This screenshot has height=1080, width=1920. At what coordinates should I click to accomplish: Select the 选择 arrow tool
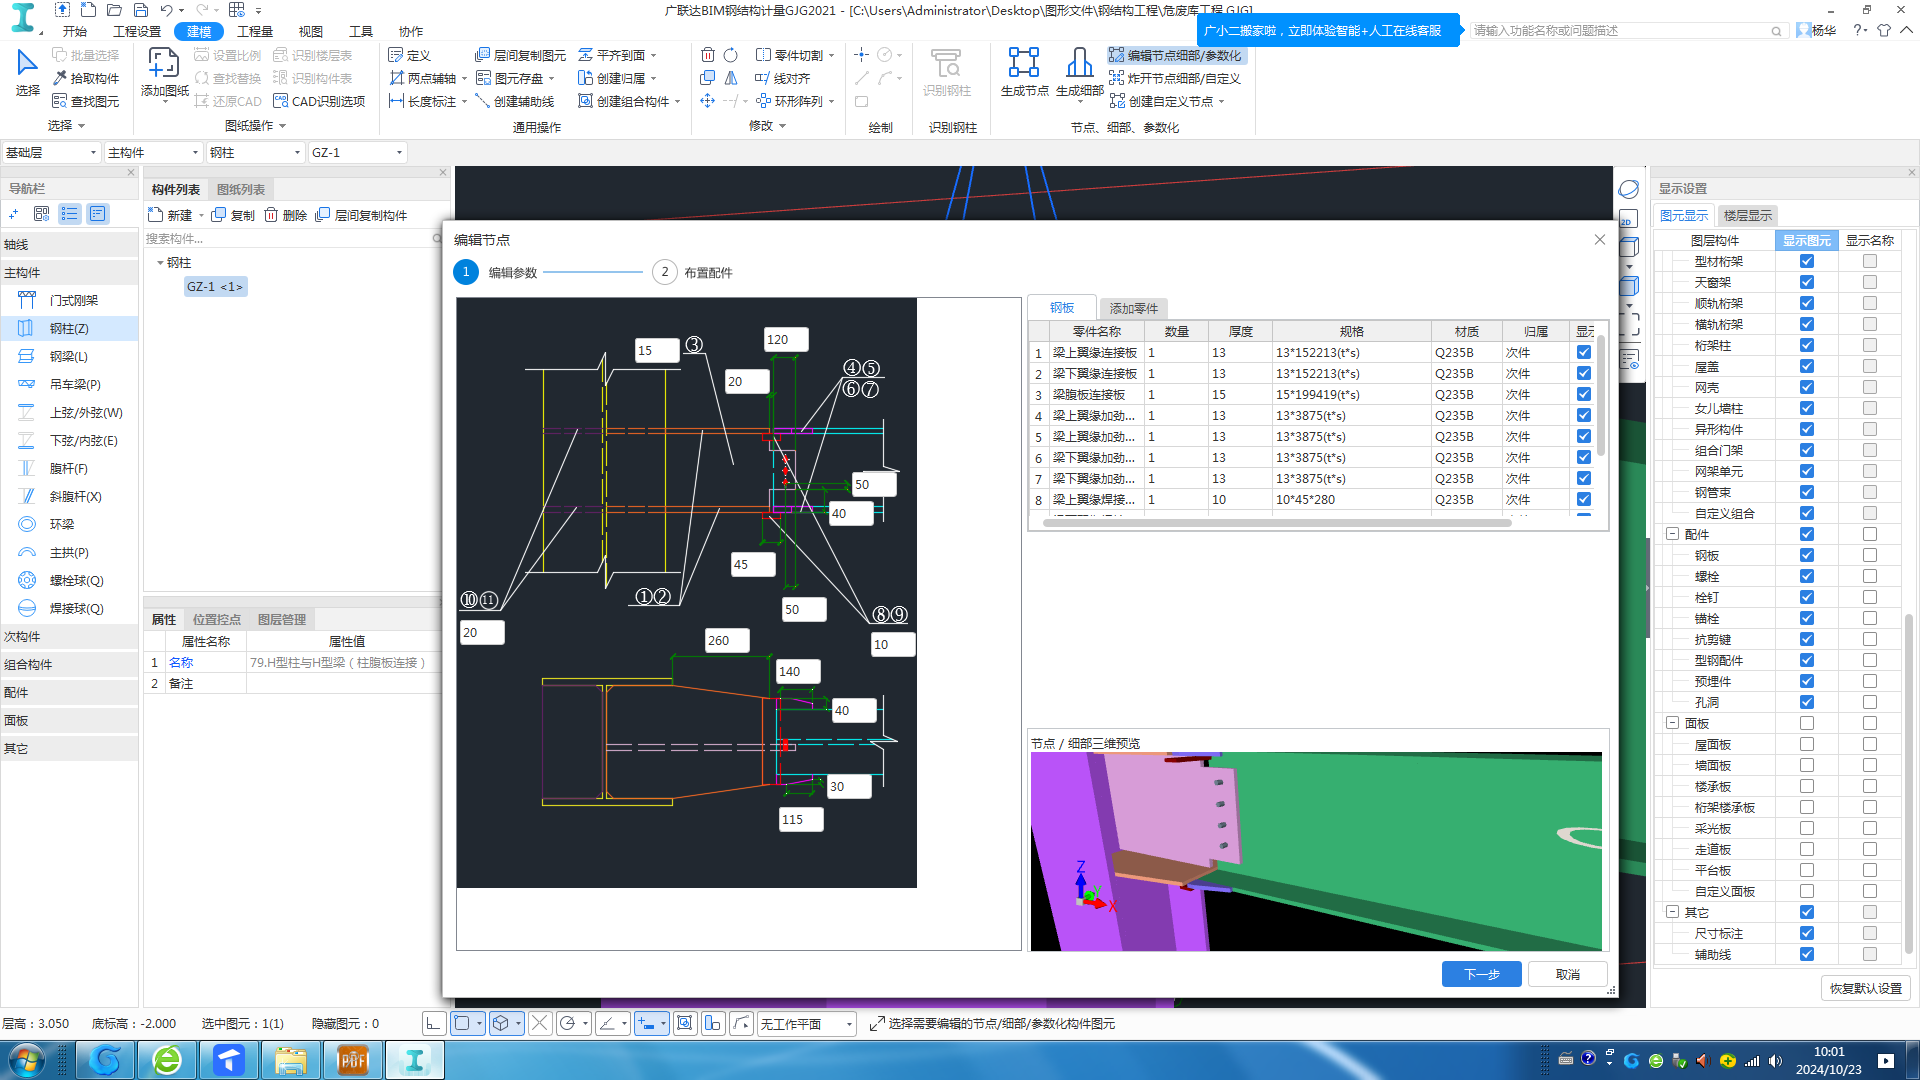click(x=27, y=72)
